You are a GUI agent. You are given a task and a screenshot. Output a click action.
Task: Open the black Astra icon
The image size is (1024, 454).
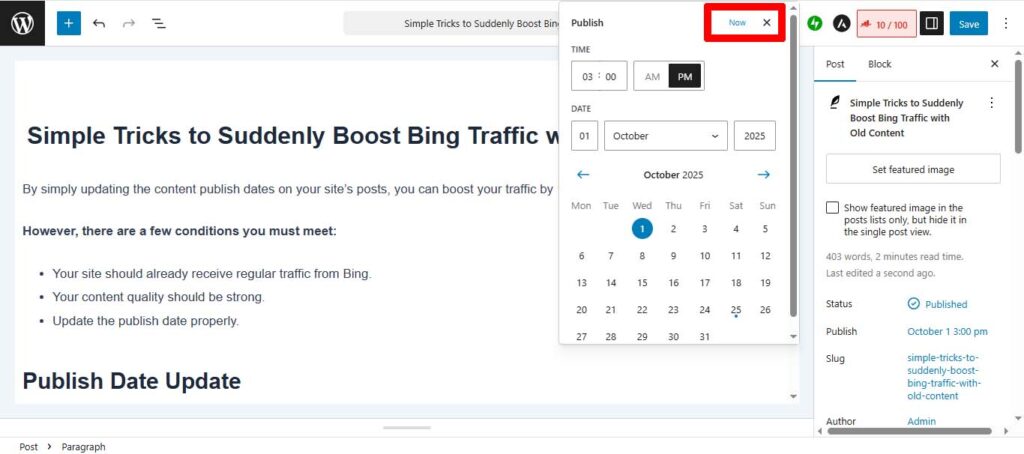tap(841, 24)
